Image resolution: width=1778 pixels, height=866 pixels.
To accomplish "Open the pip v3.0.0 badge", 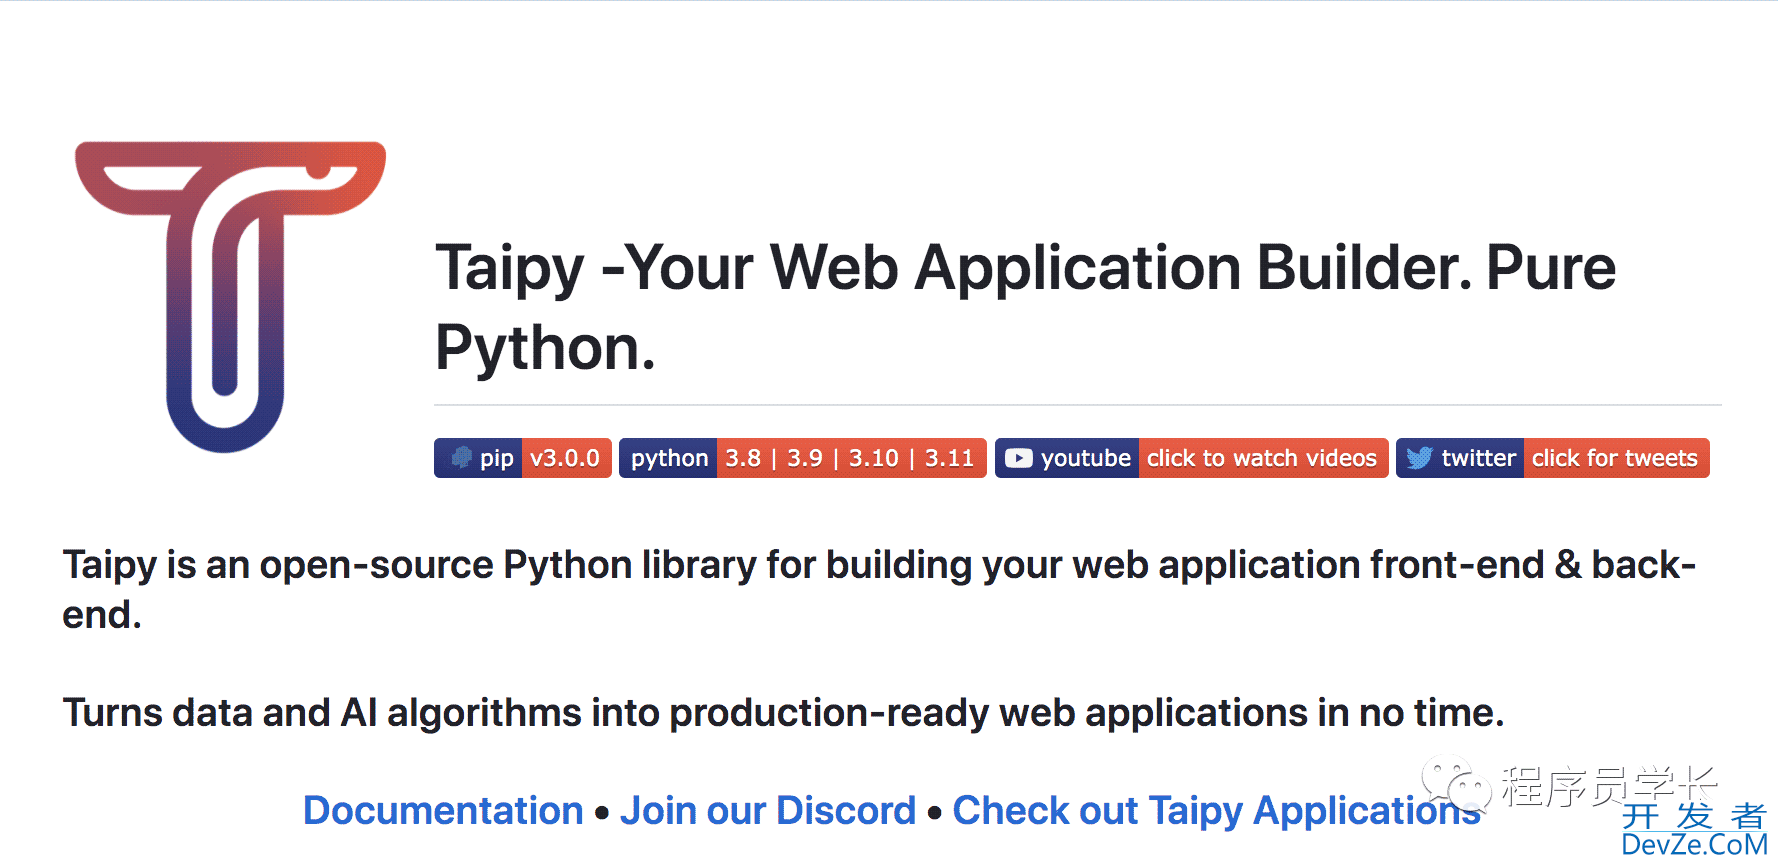I will (x=523, y=458).
